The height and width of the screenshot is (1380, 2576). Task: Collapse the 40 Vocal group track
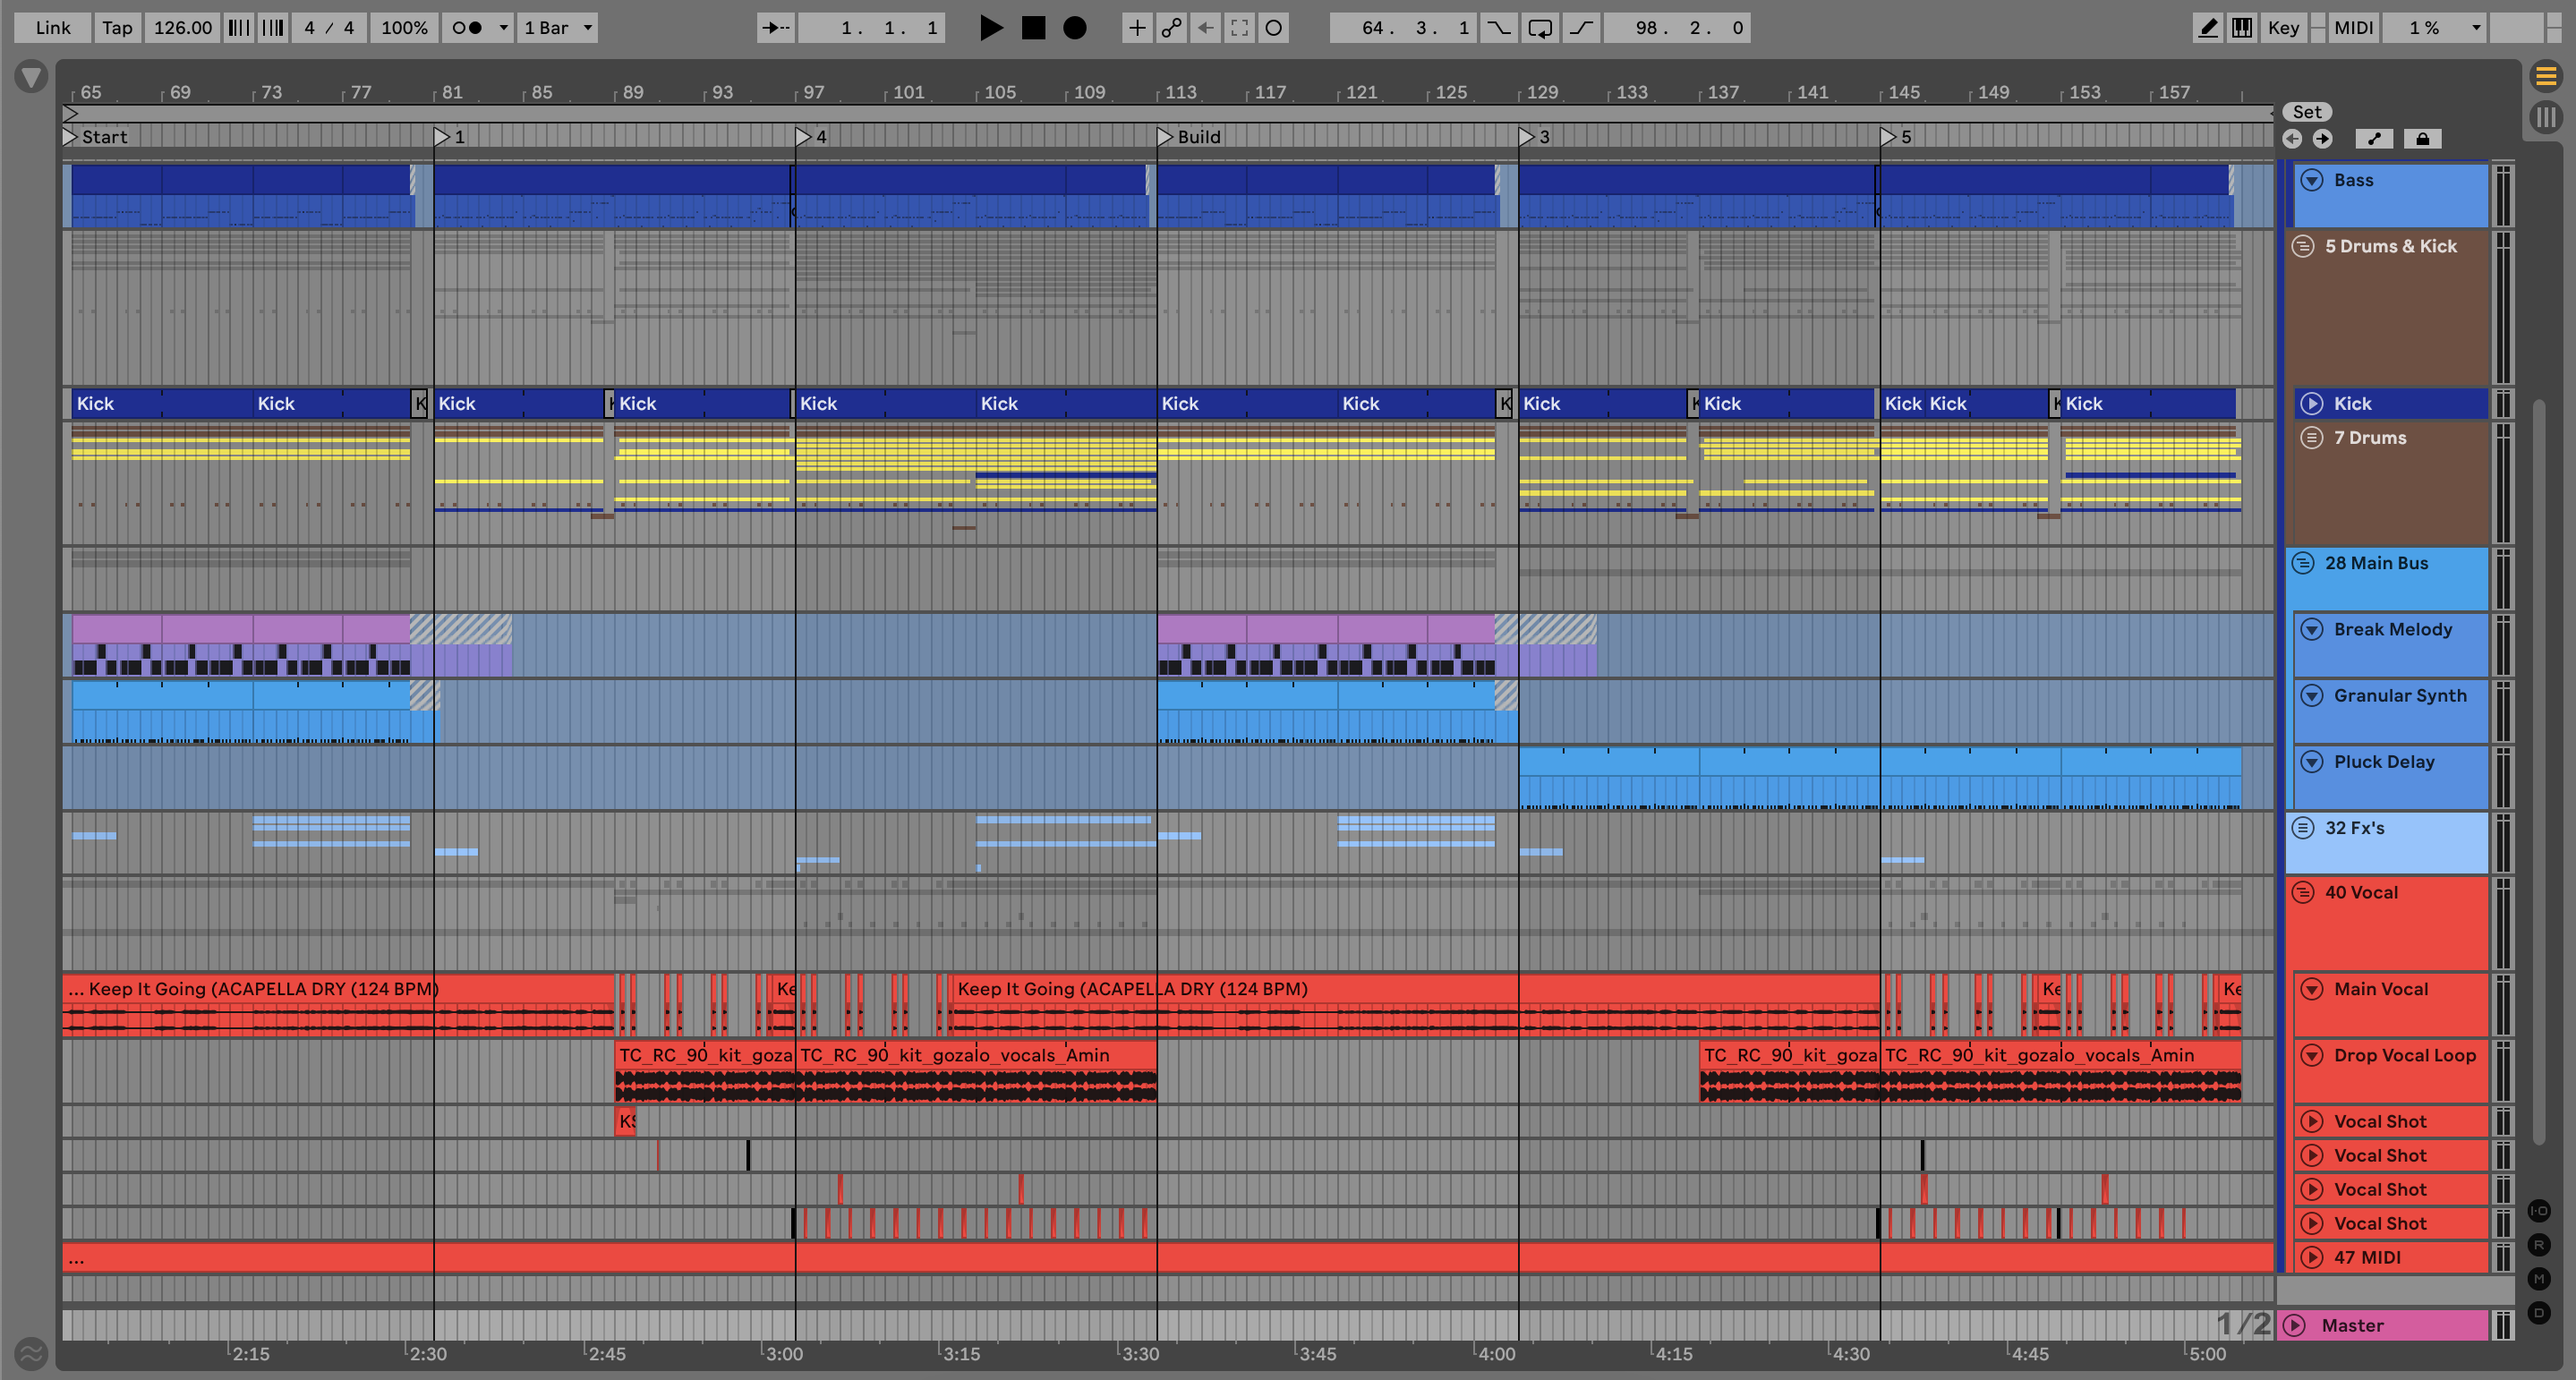point(2303,892)
